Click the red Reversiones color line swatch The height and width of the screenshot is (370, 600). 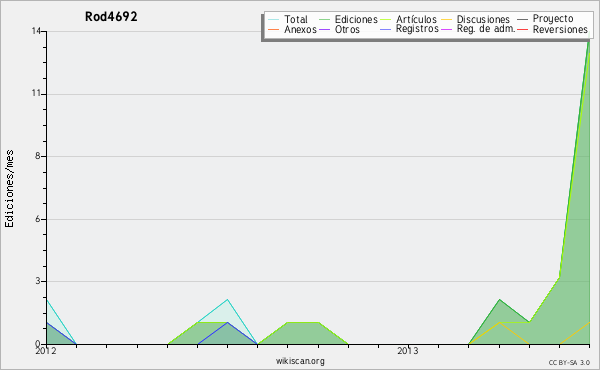click(522, 29)
